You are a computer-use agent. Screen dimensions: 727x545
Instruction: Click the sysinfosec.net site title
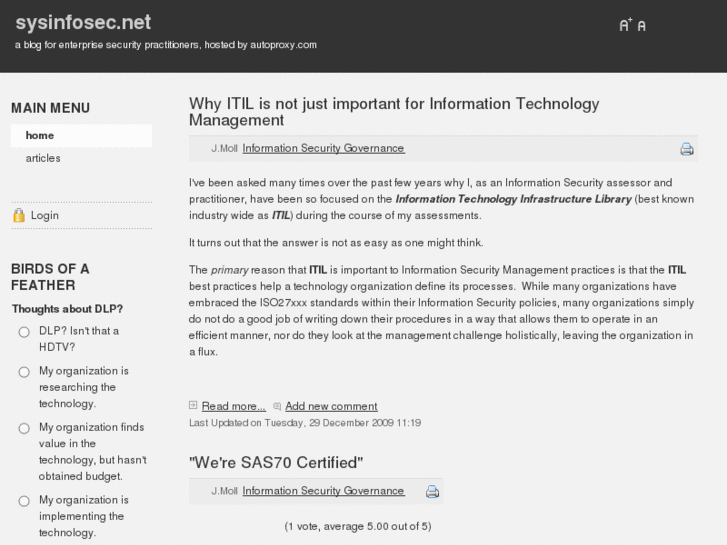pos(83,22)
